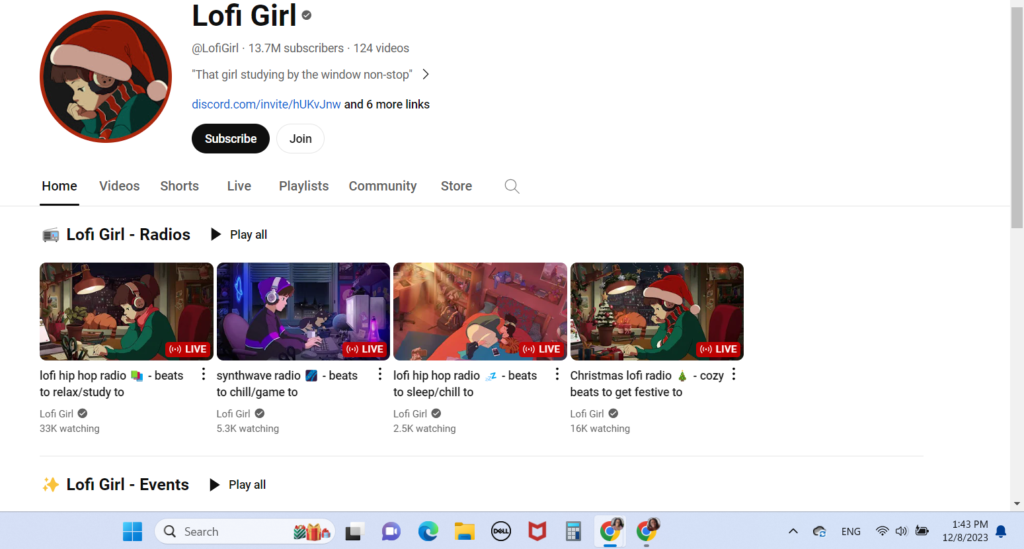Open the Windows Start menu

point(133,531)
